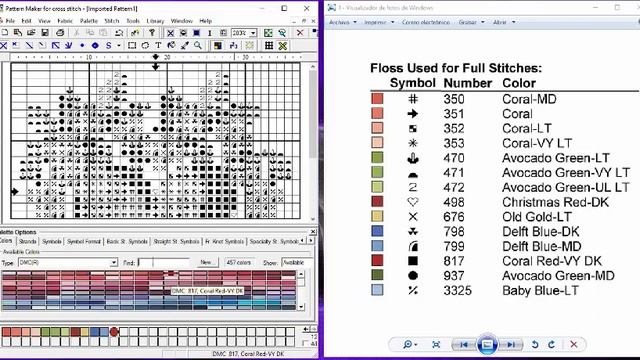Click the pattern canvas vertical scrollbar
Viewport: 640px width, 360px height.
(x=313, y=143)
